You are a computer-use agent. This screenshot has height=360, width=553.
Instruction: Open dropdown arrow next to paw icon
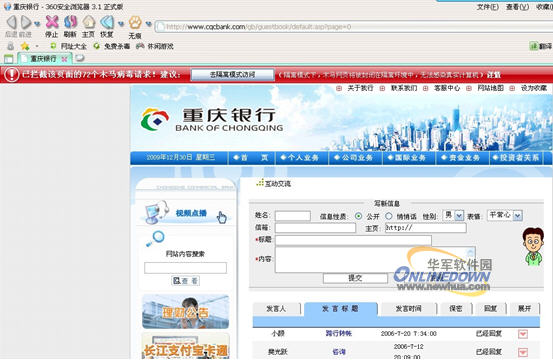coord(148,24)
